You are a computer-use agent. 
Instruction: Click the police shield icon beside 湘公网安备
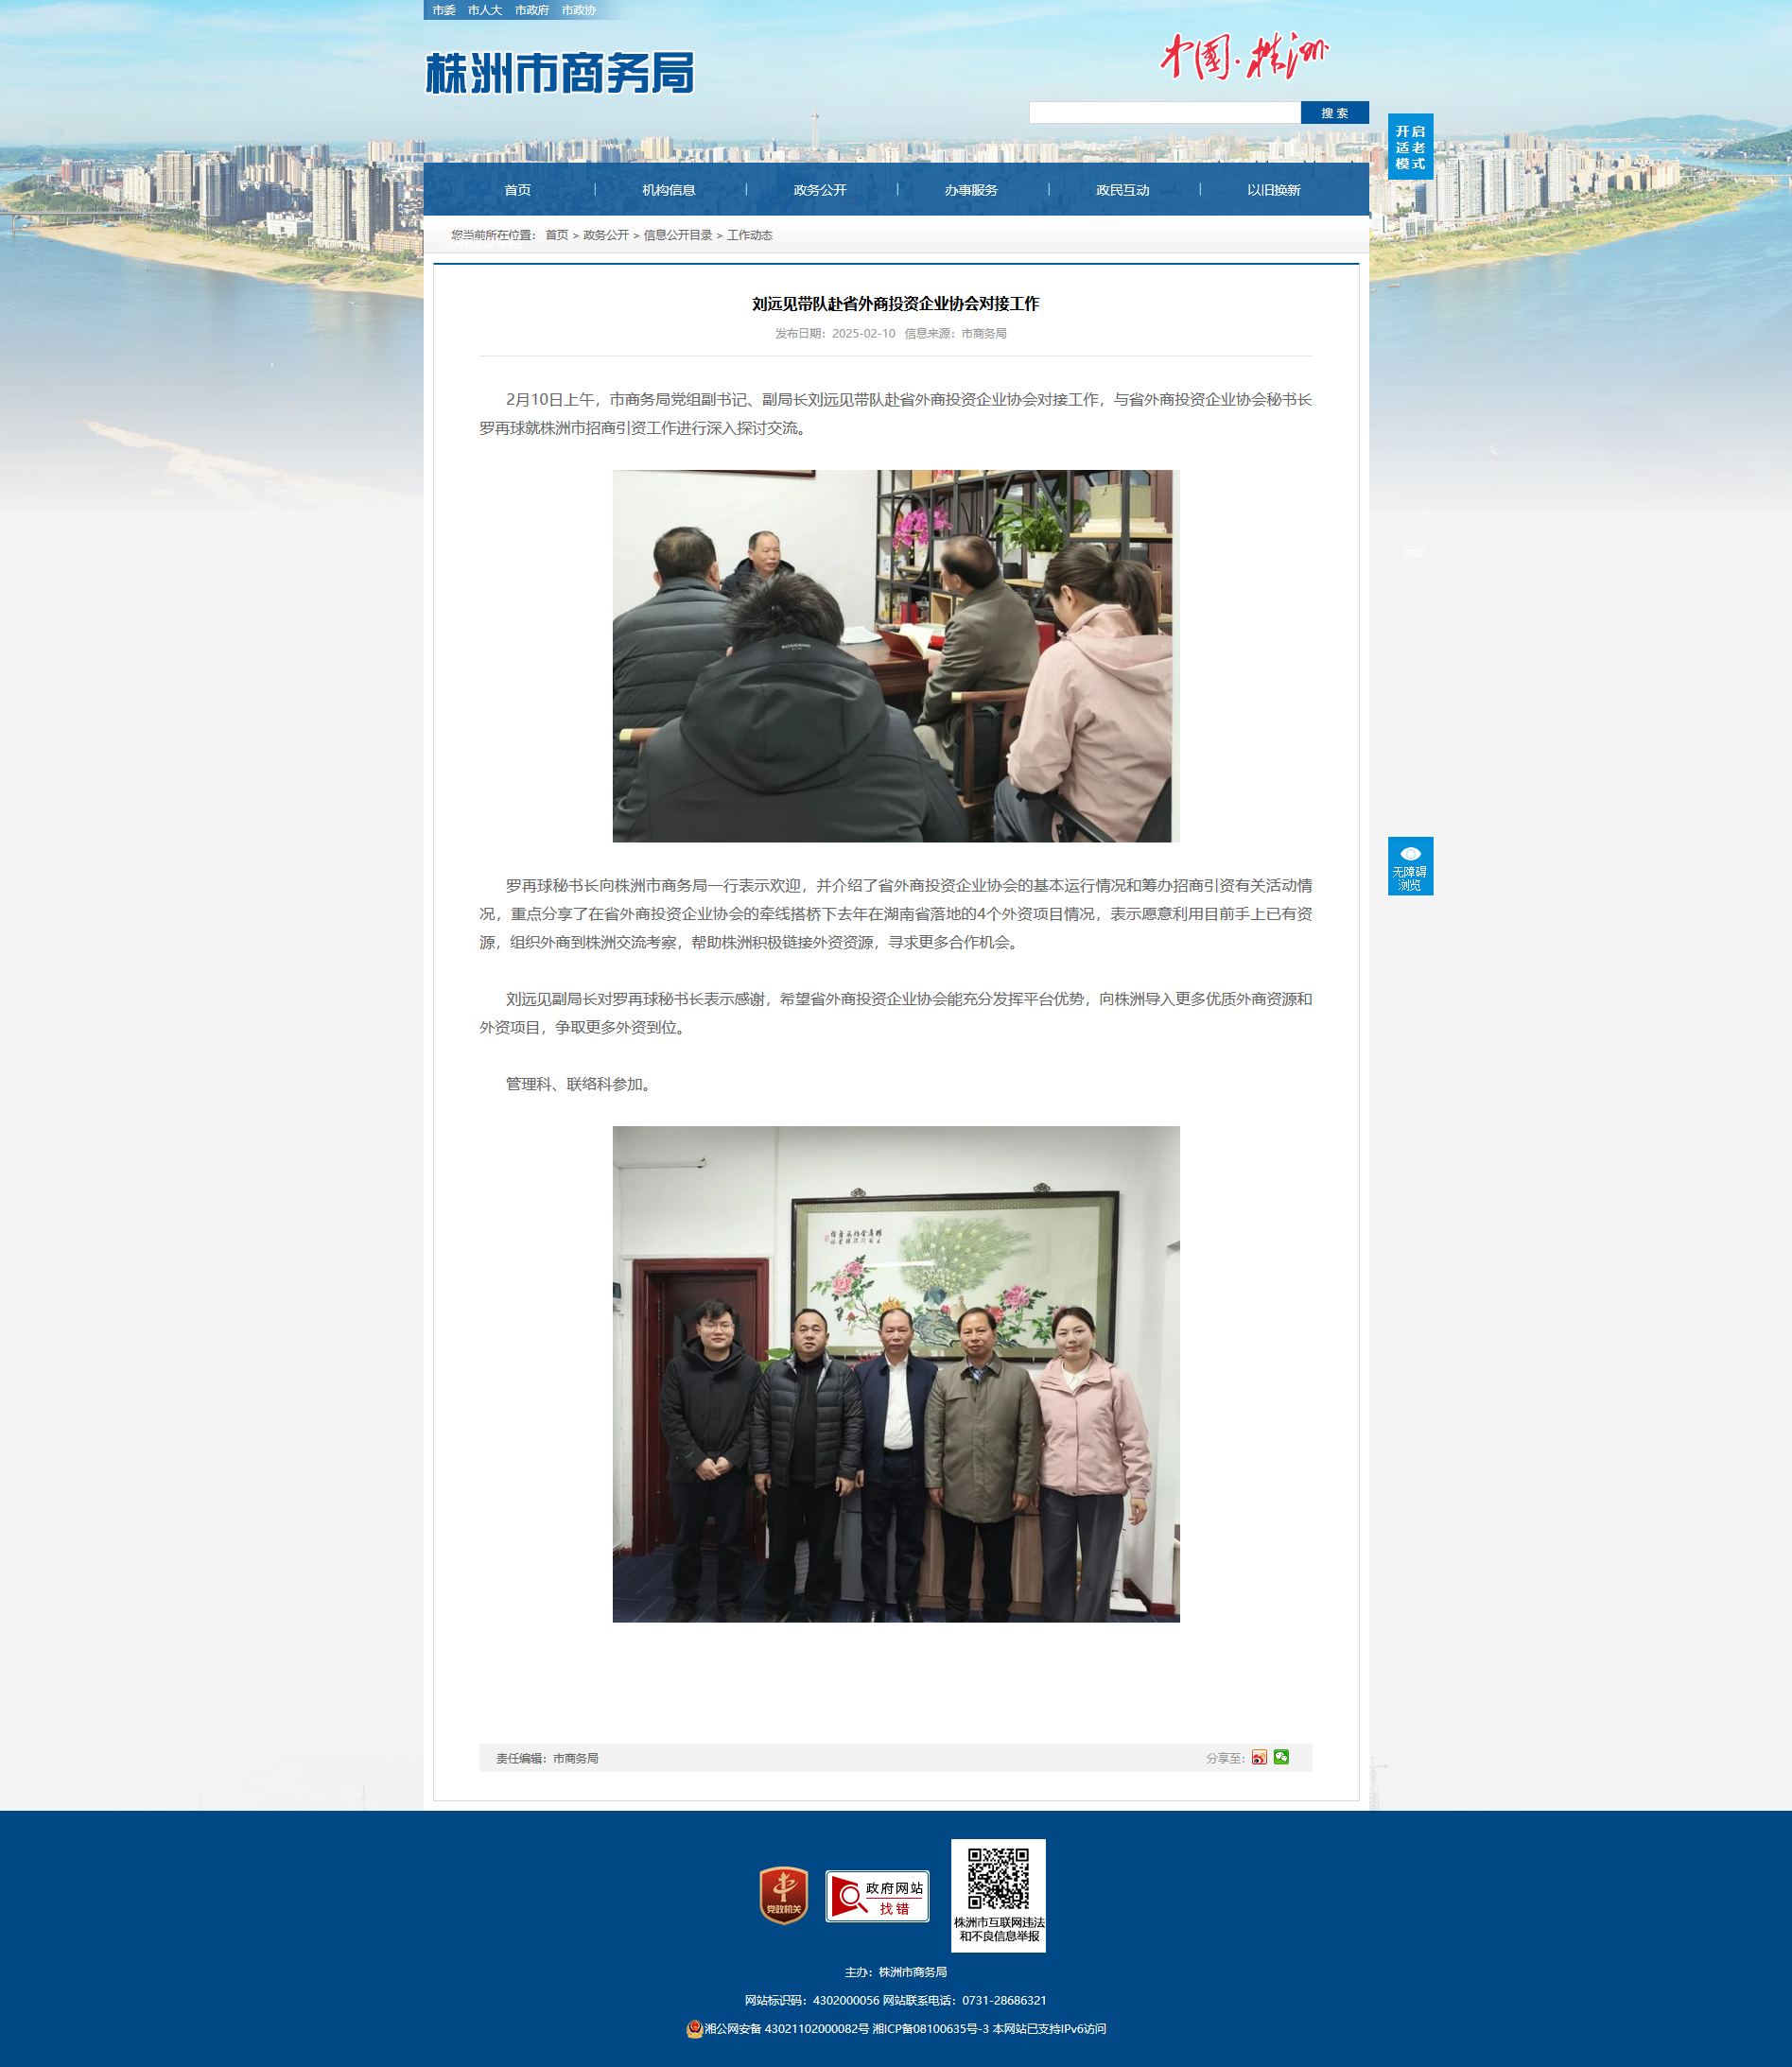tap(694, 2029)
